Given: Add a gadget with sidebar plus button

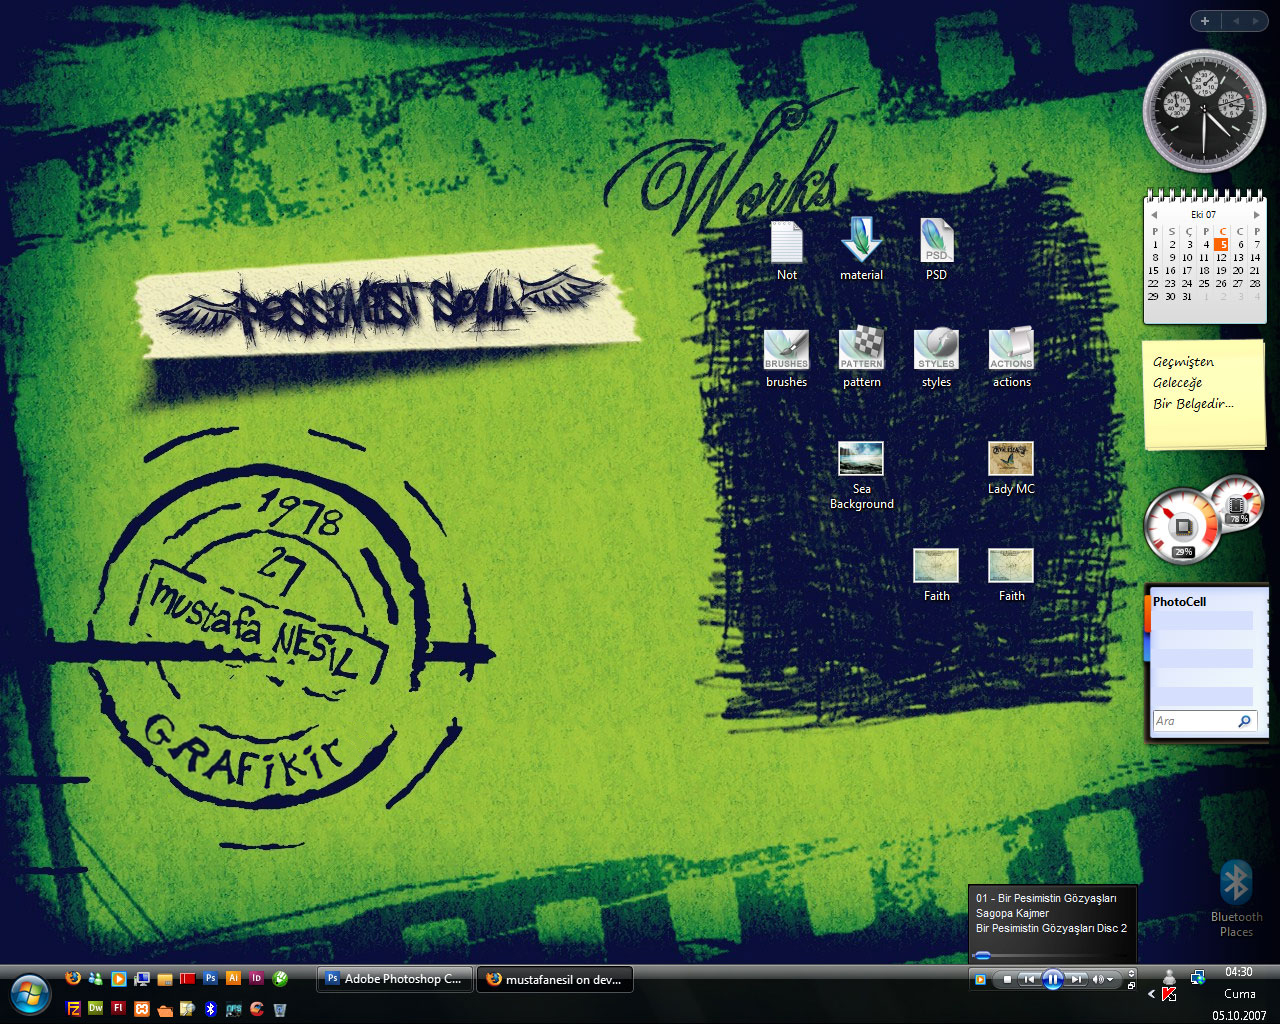Looking at the screenshot, I should coord(1205,21).
